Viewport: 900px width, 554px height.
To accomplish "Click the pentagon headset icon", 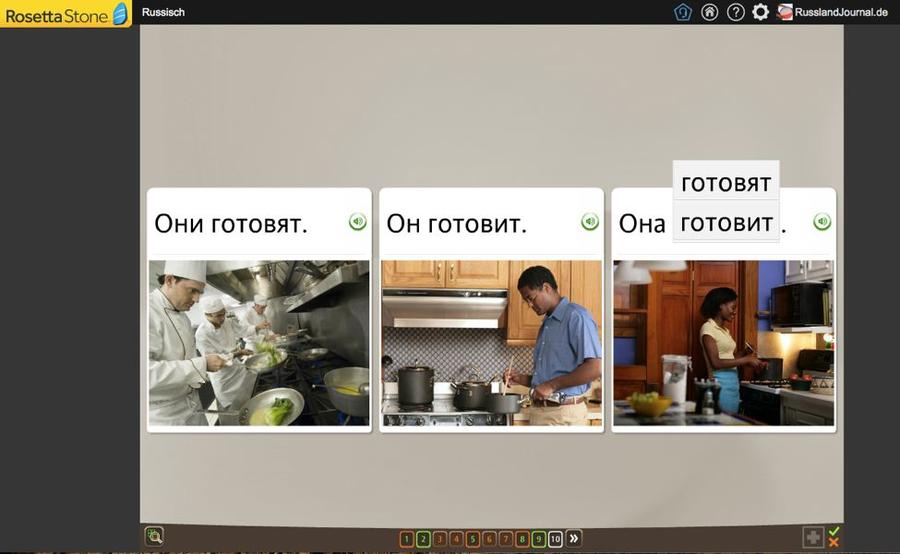I will [683, 12].
